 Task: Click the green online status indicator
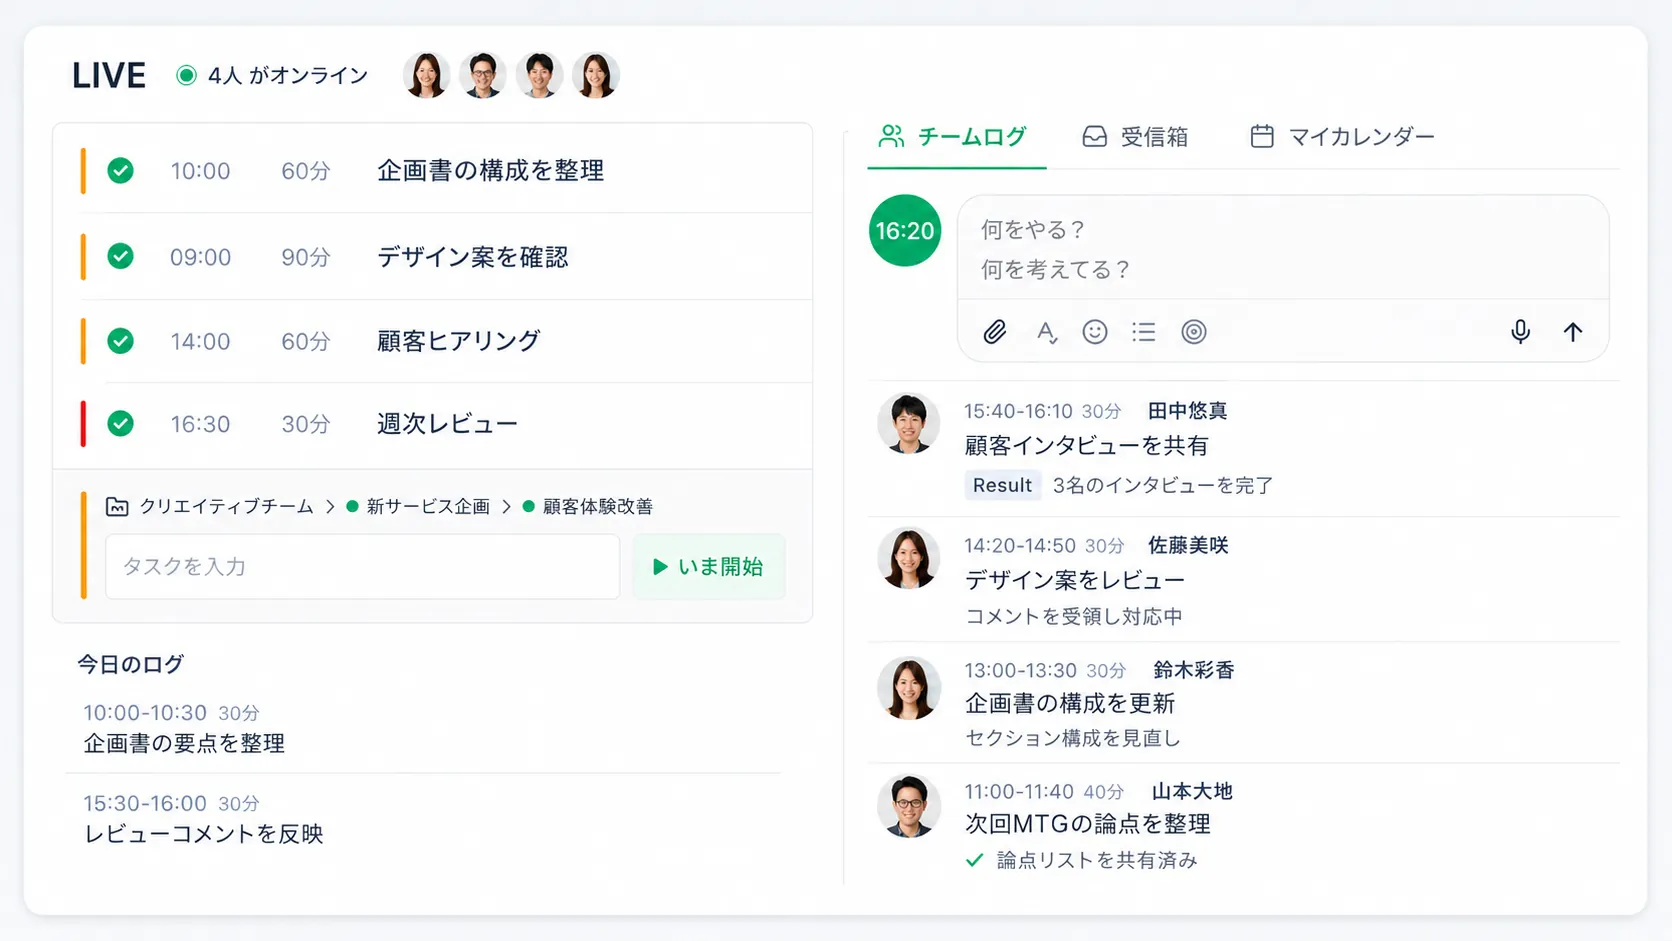coord(186,76)
